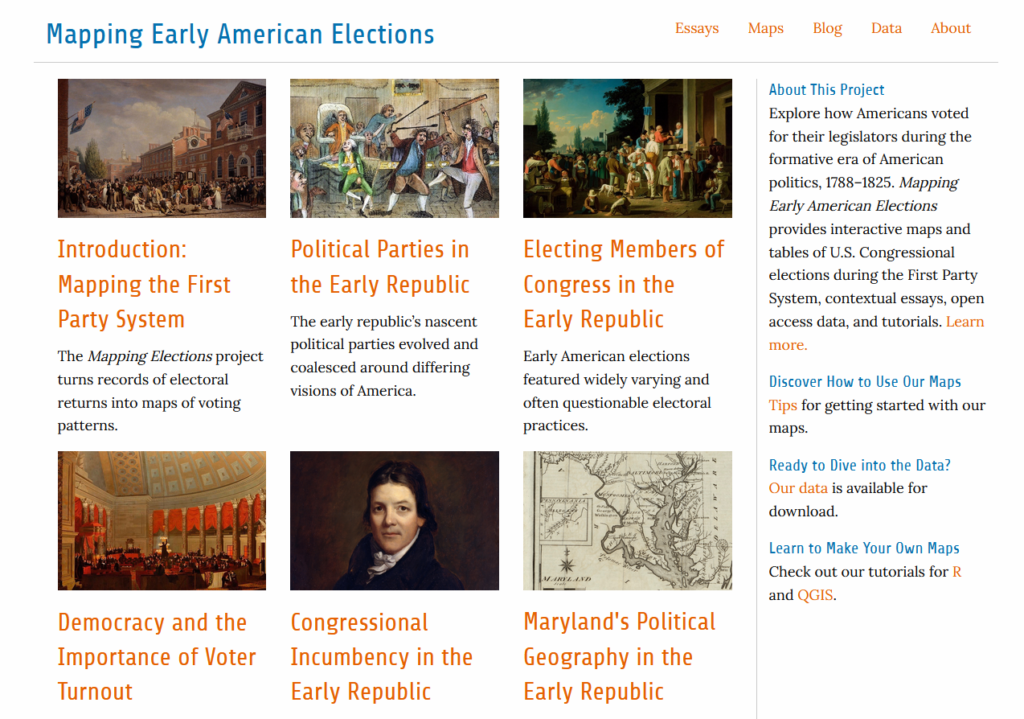The height and width of the screenshot is (719, 1024).
Task: Open Political Parties in the Early Republic essay
Action: tap(380, 267)
